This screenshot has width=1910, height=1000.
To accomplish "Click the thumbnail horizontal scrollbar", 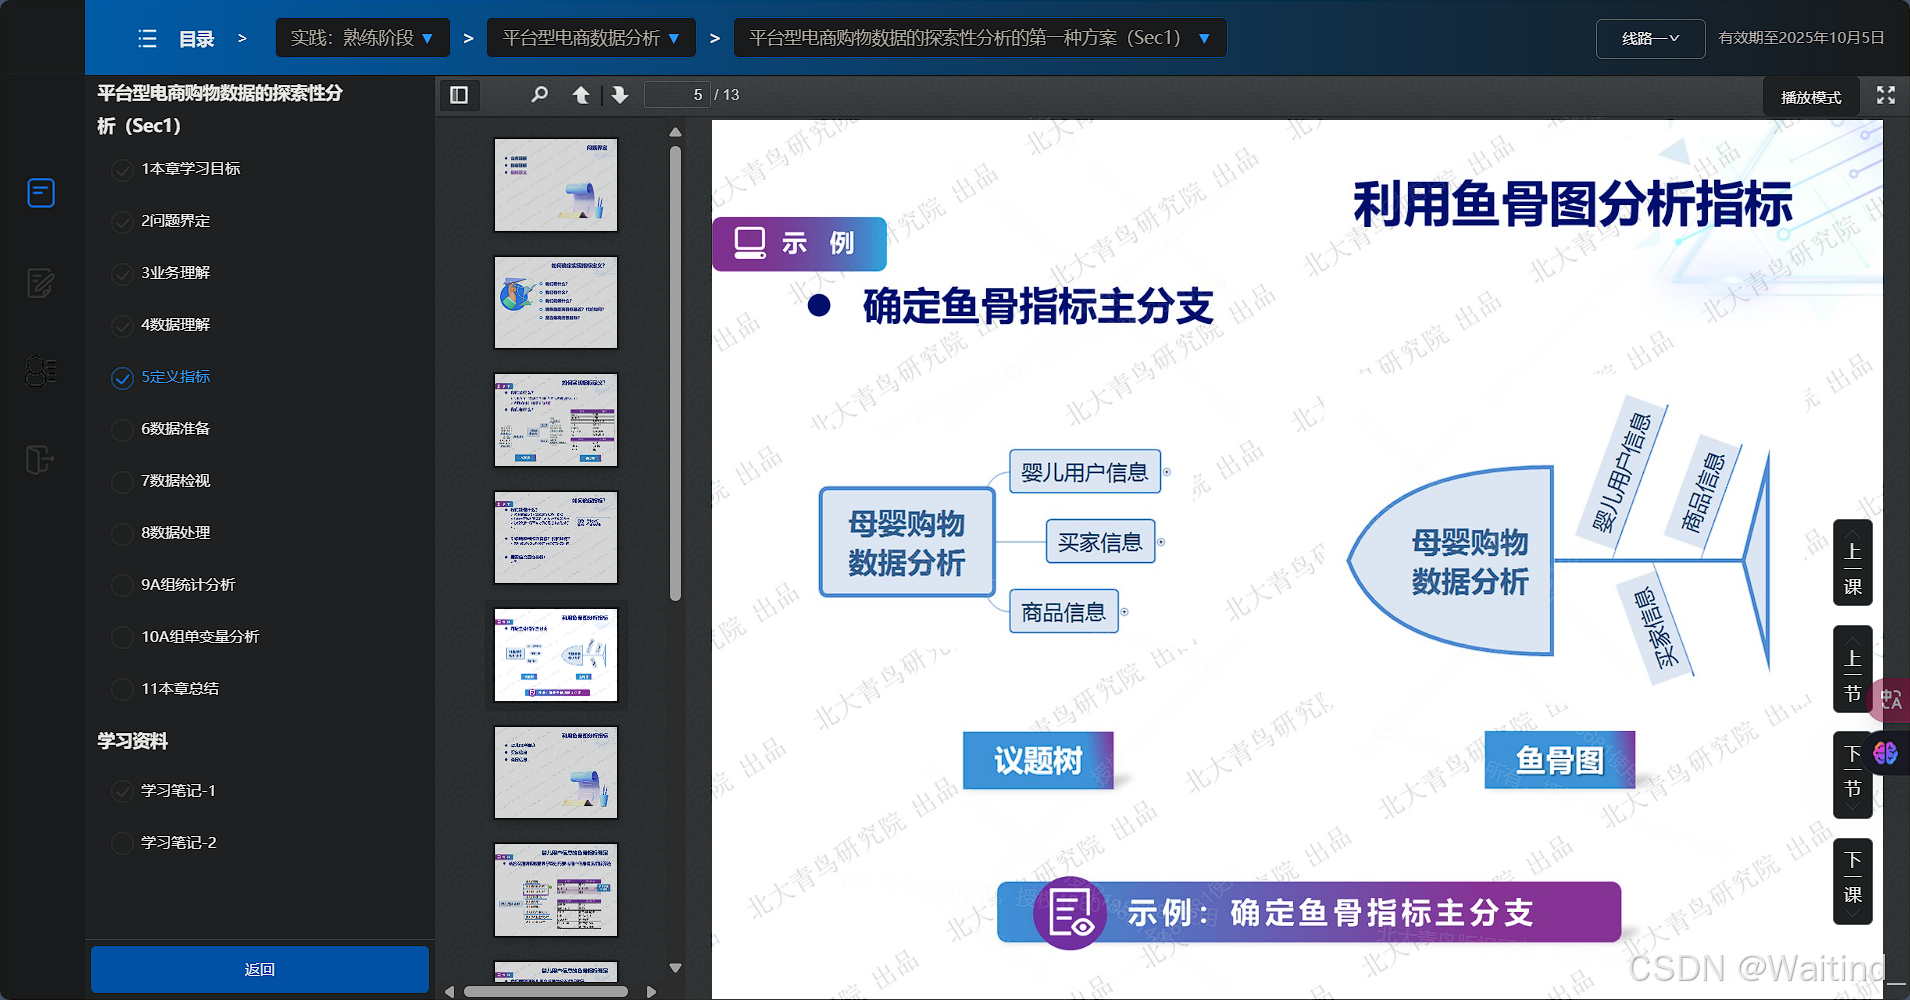I will coord(546,992).
